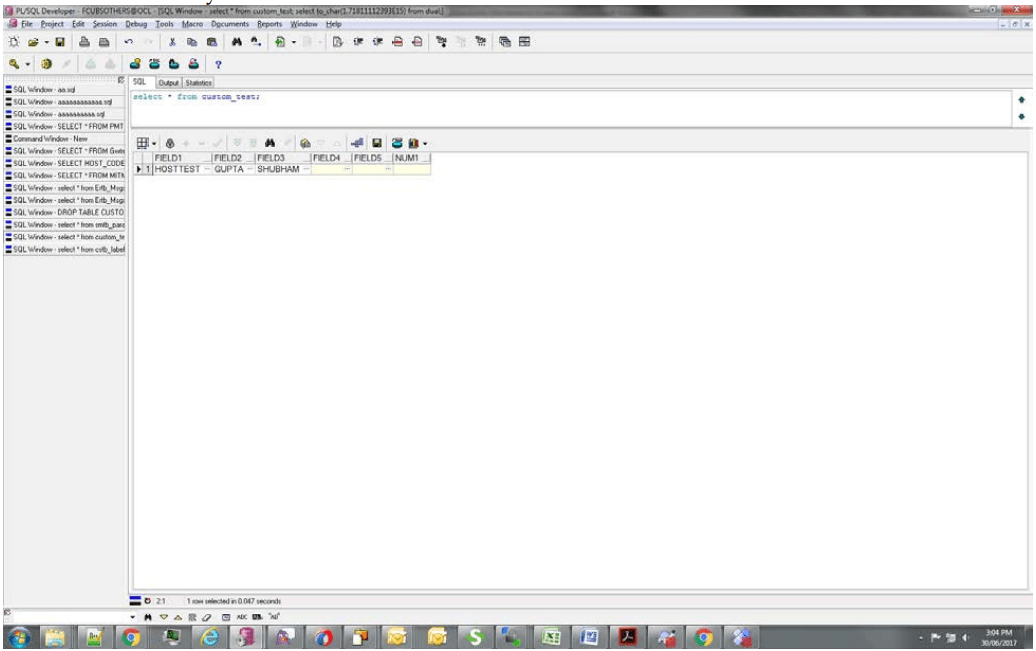Click the Windows Start button

coord(18,637)
